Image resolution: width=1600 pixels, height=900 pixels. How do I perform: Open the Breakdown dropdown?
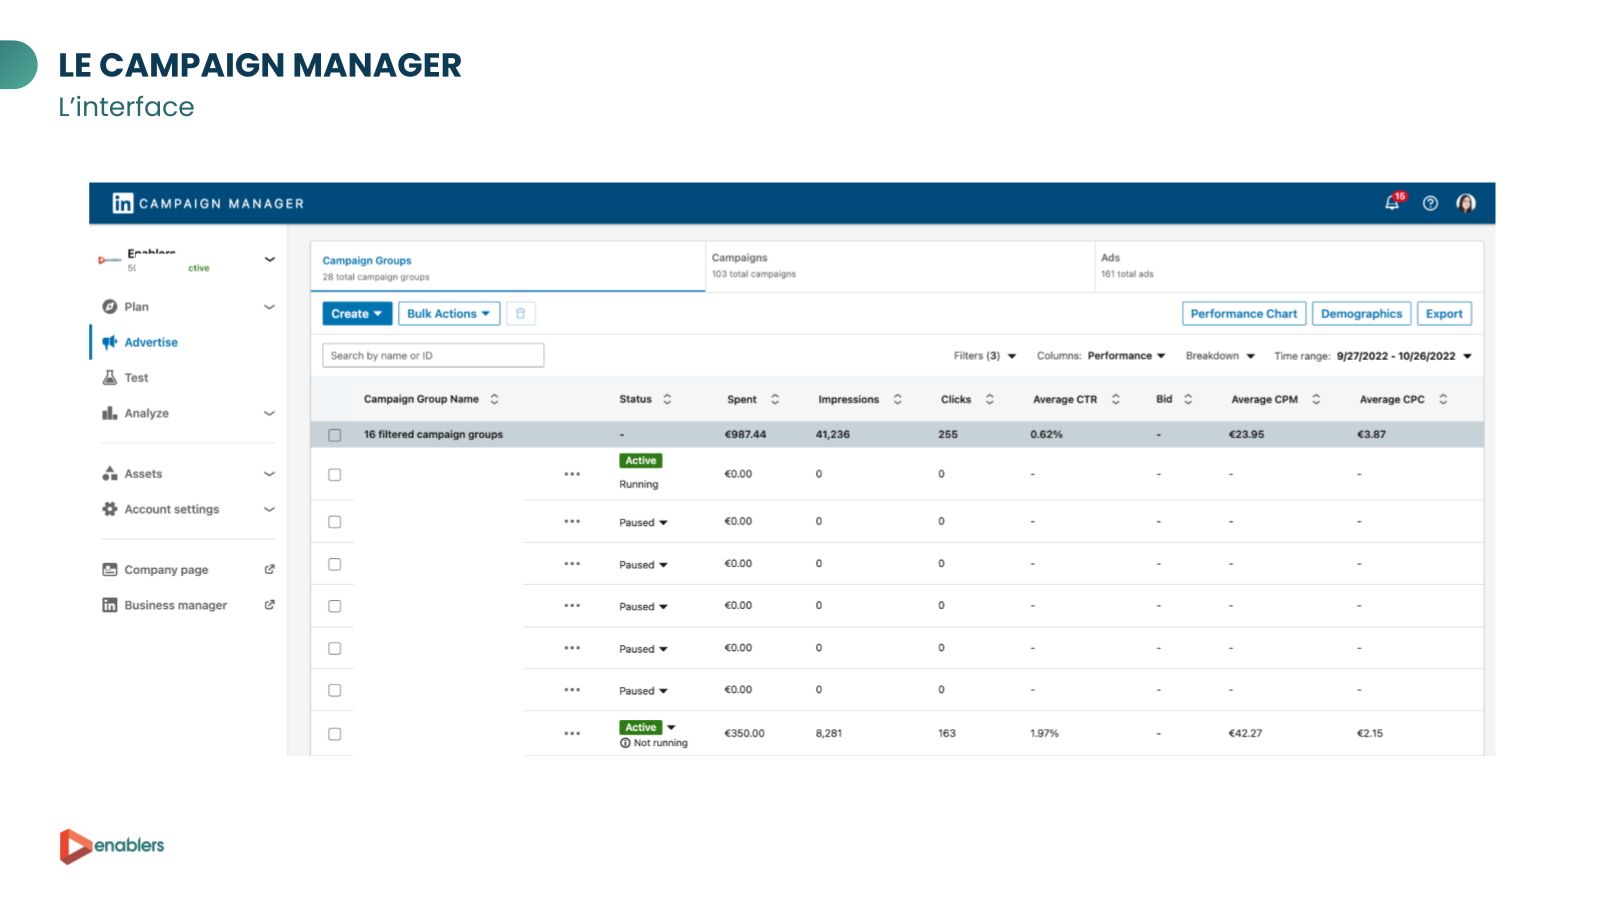click(x=1220, y=356)
